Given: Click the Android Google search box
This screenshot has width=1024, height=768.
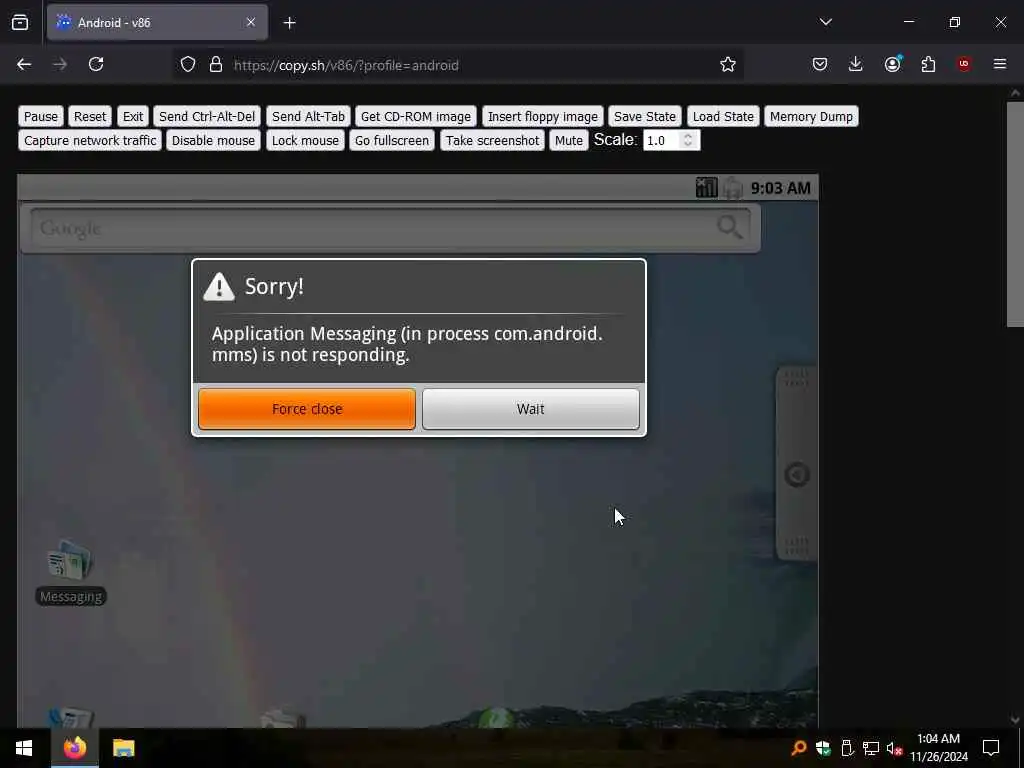Looking at the screenshot, I should (390, 228).
